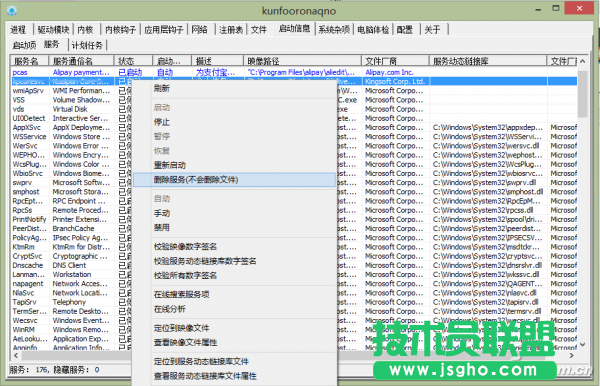Image resolution: width=600 pixels, height=386 pixels.
Task: Click the 文件厂商 column header
Action: [x=395, y=61]
